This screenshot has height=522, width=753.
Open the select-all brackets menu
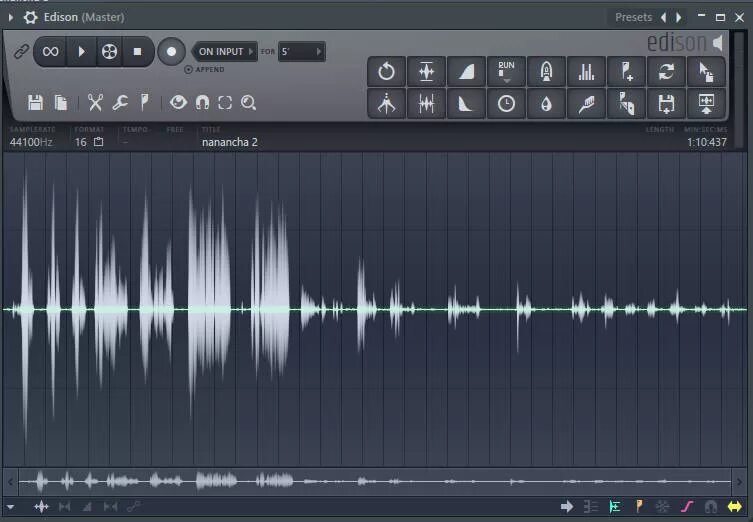225,102
